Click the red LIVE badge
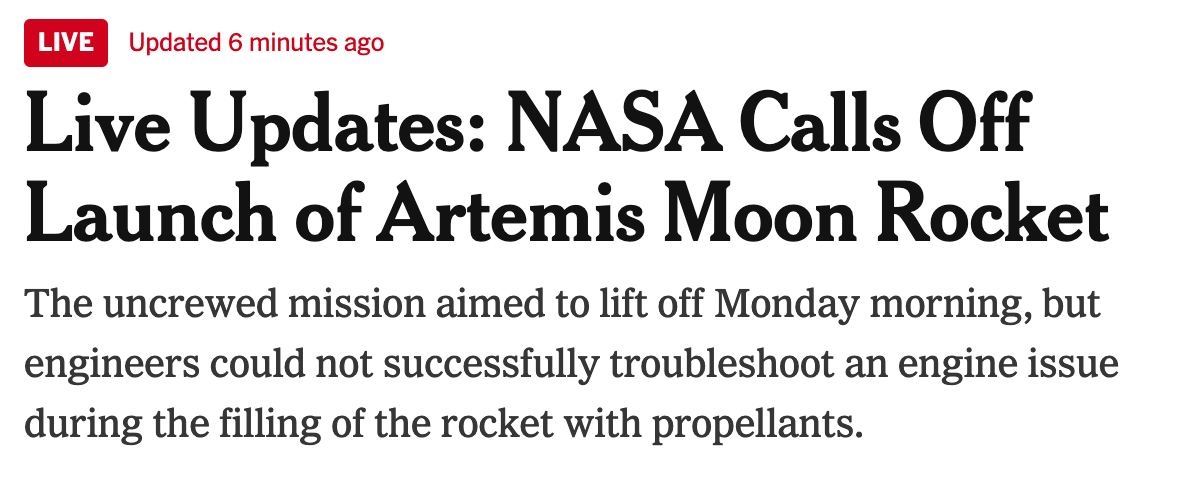This screenshot has height=480, width=1182. pos(66,43)
